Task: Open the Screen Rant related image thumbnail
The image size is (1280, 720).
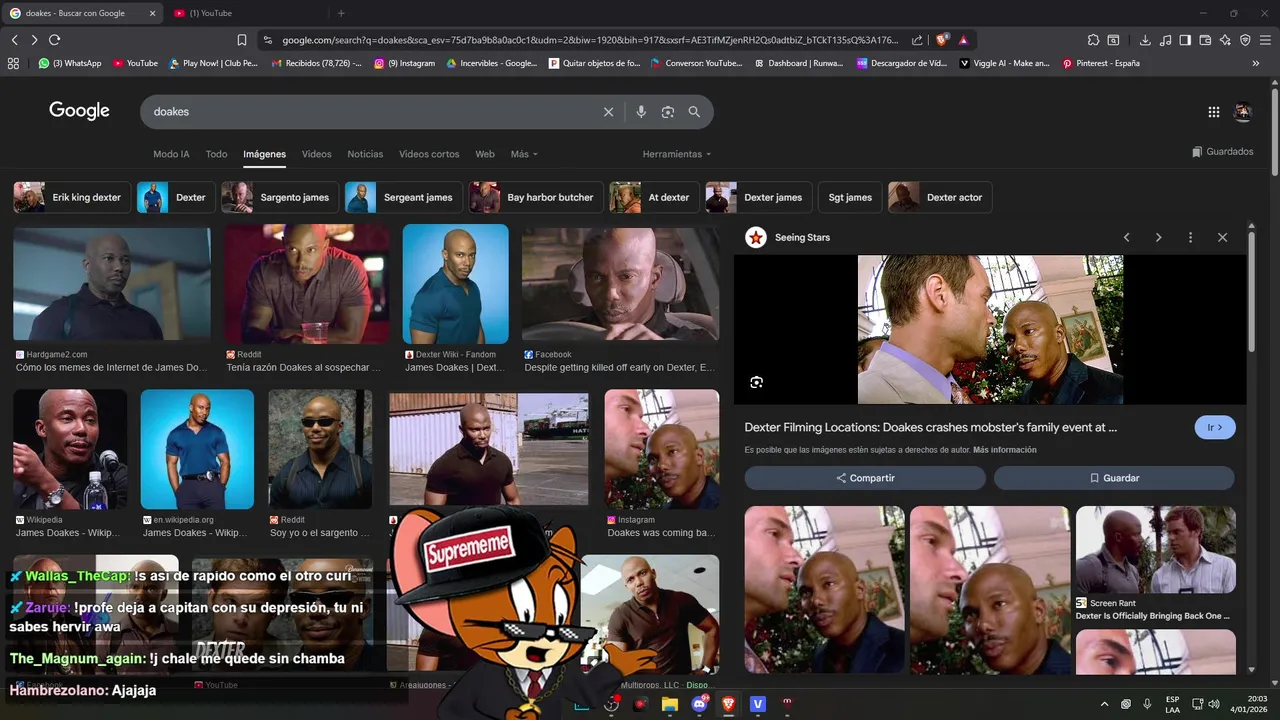Action: (x=1155, y=550)
